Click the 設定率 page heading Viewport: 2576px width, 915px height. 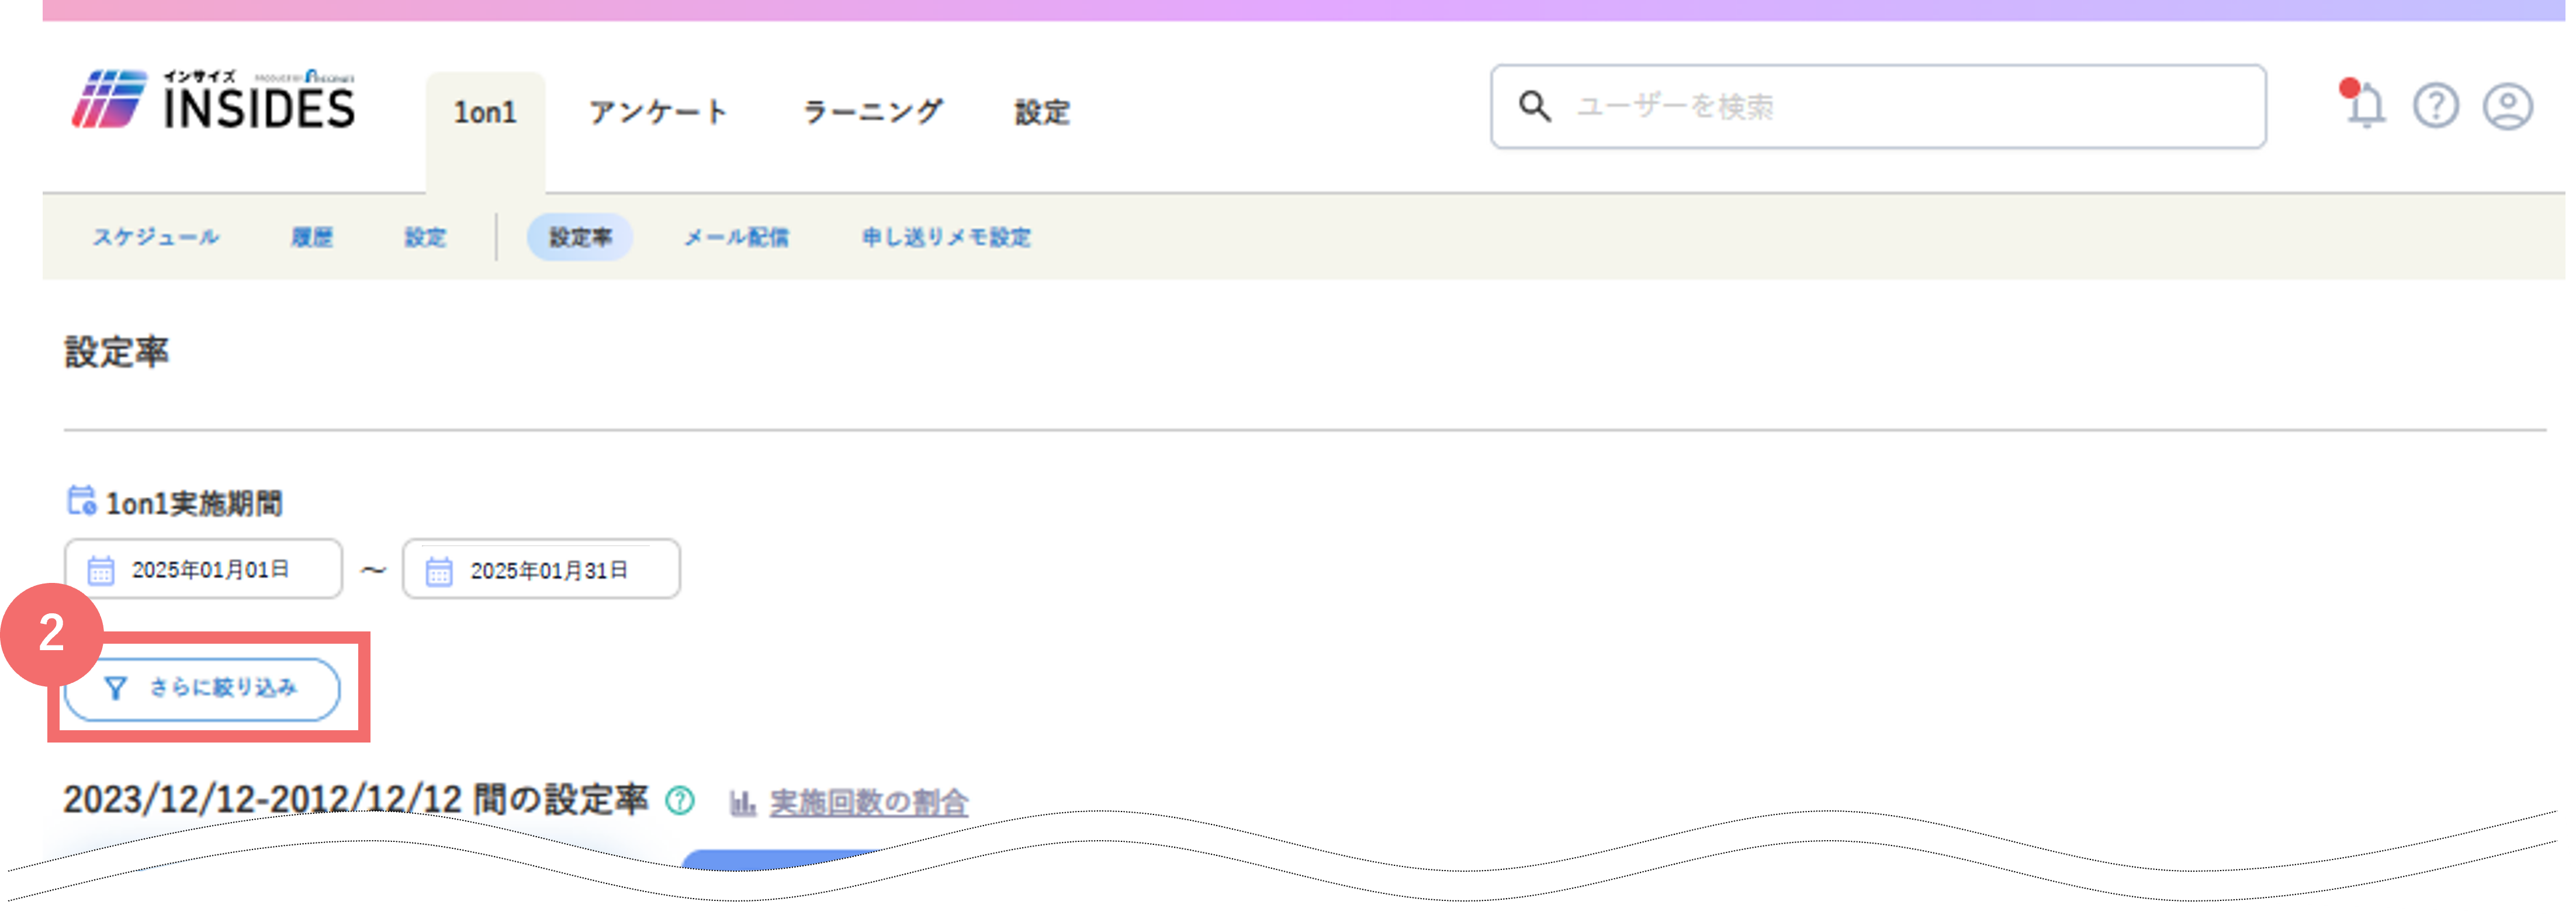117,352
